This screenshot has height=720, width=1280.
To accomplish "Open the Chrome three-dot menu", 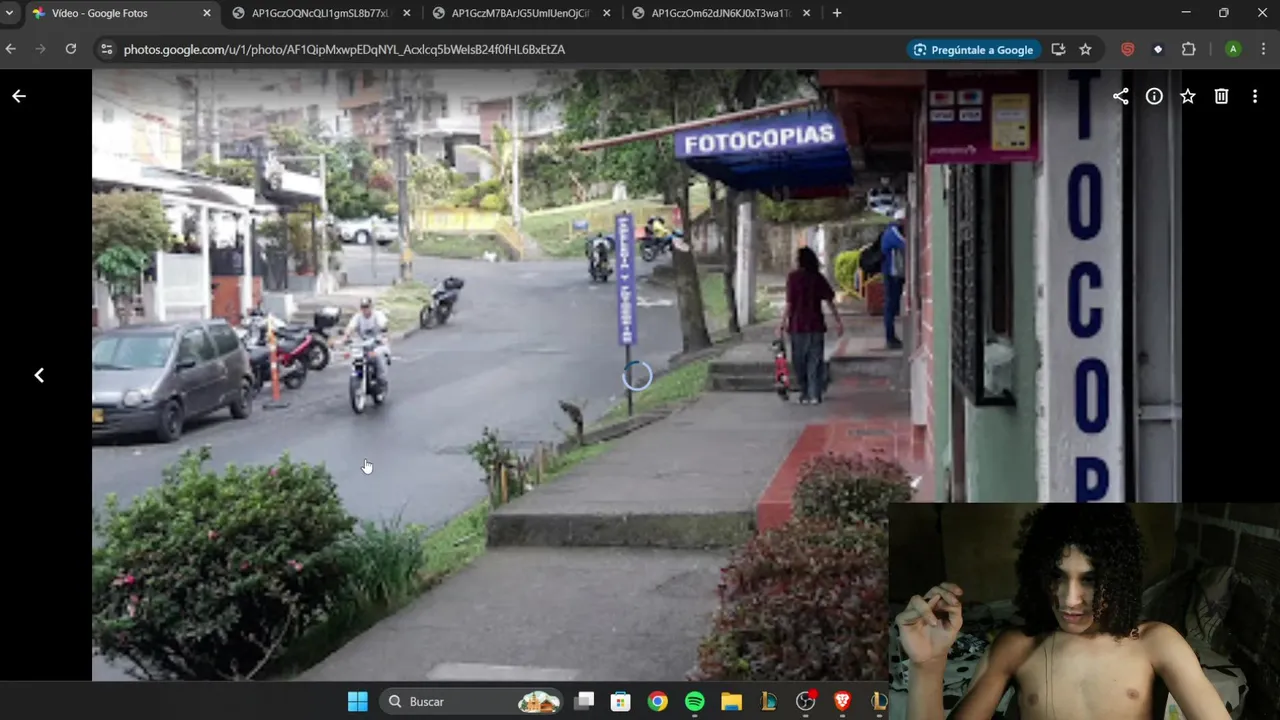I will [x=1264, y=49].
